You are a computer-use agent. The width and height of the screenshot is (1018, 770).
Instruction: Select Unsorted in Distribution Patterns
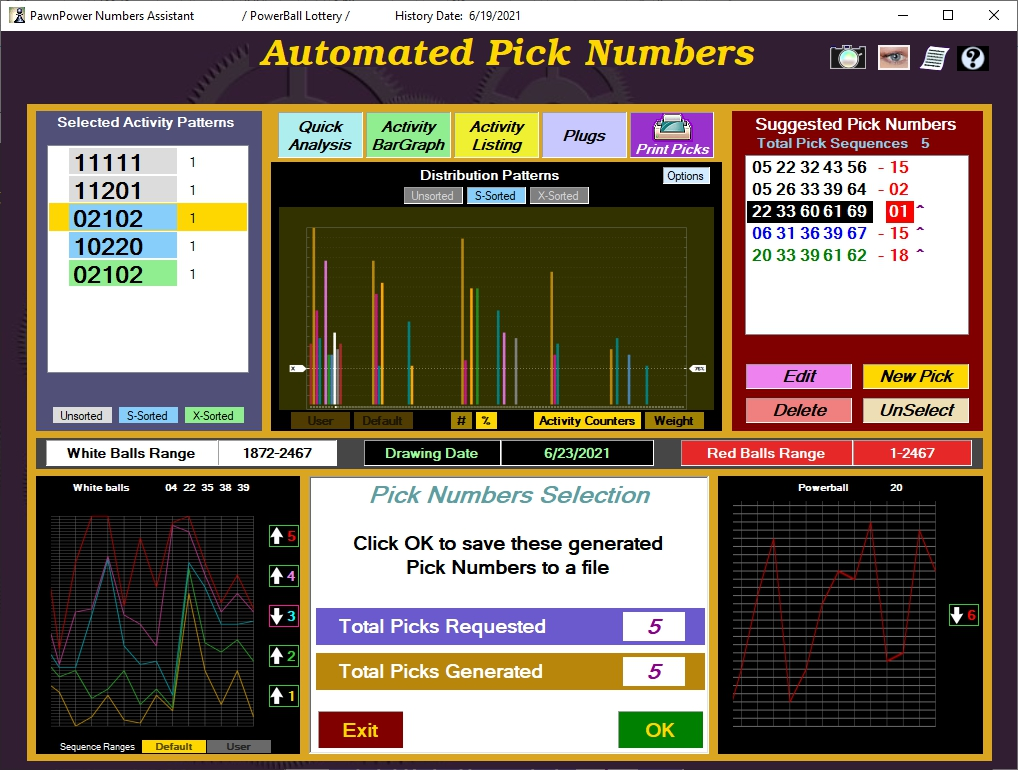click(x=432, y=195)
